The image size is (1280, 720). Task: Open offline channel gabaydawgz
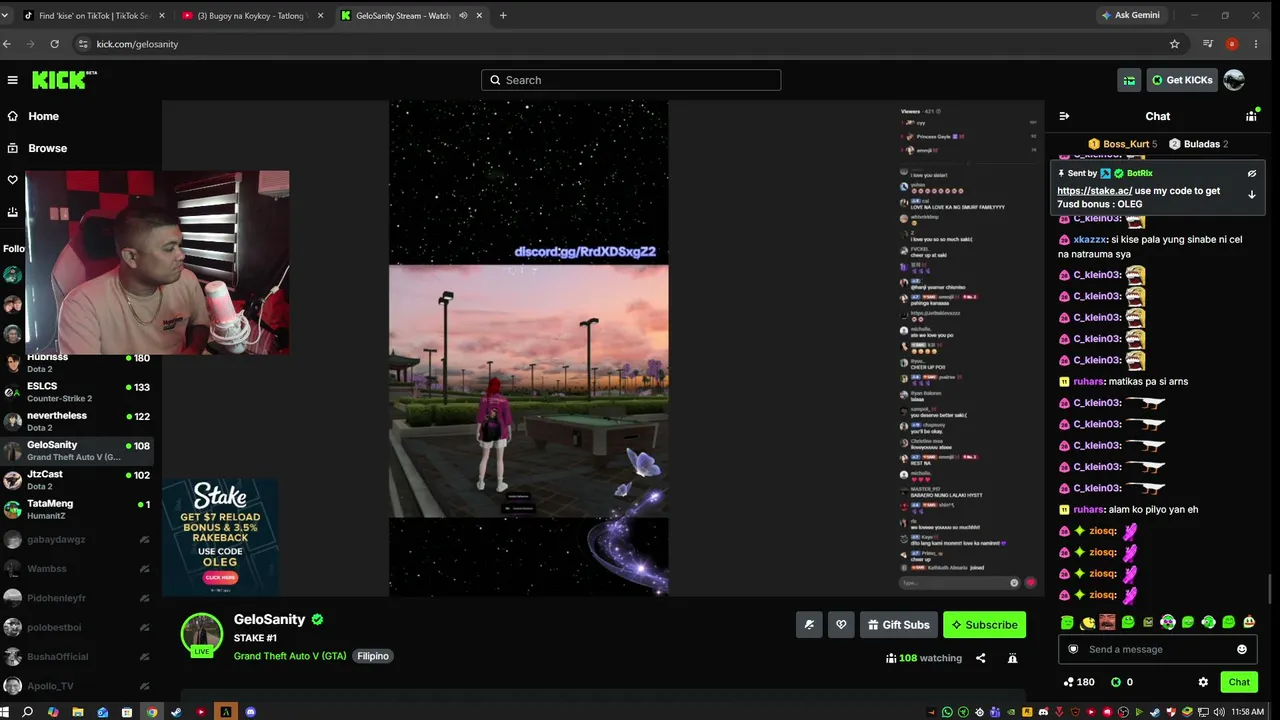click(x=77, y=540)
